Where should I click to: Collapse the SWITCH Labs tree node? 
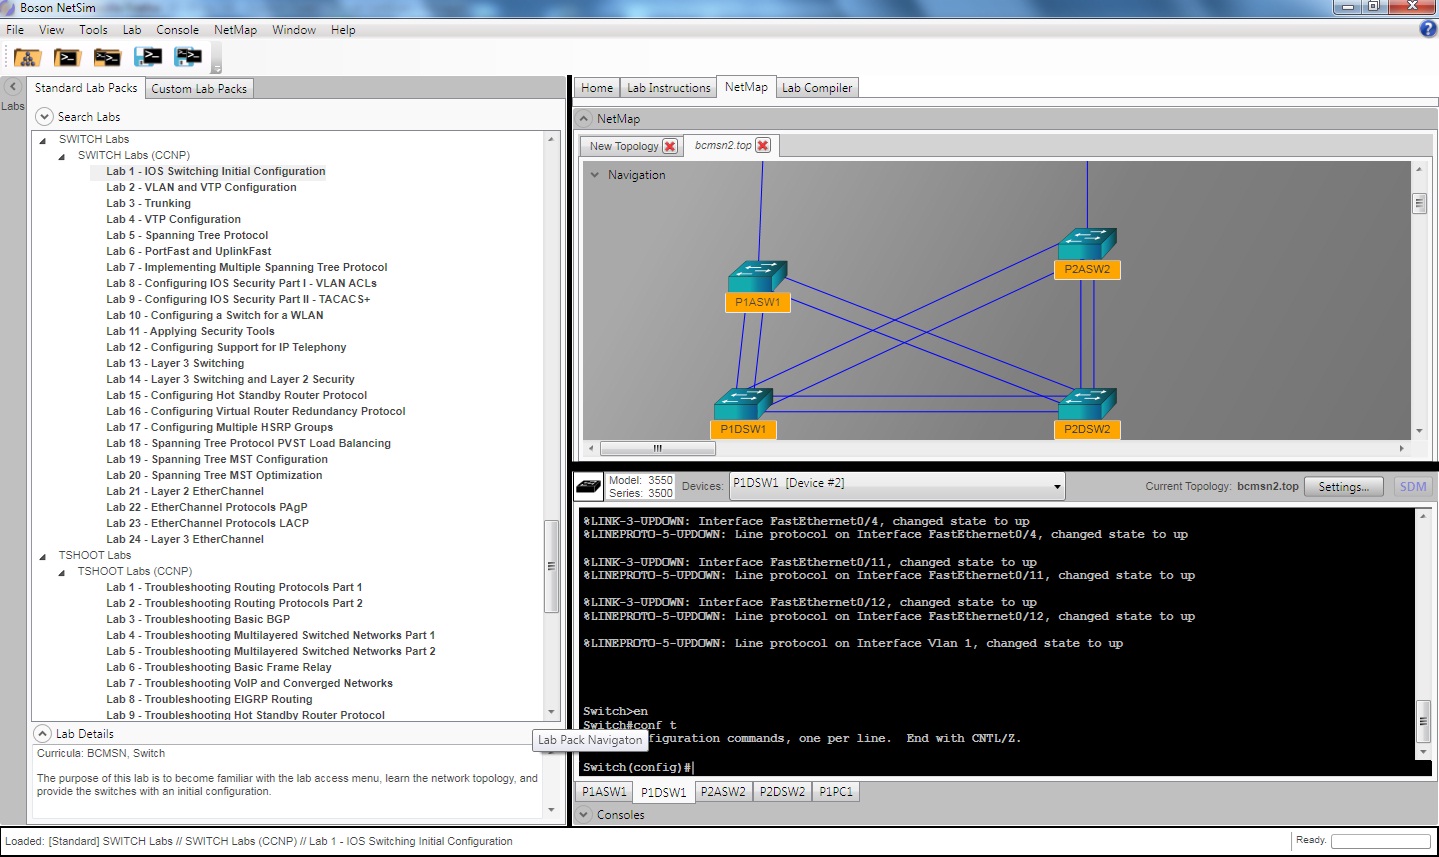(43, 140)
